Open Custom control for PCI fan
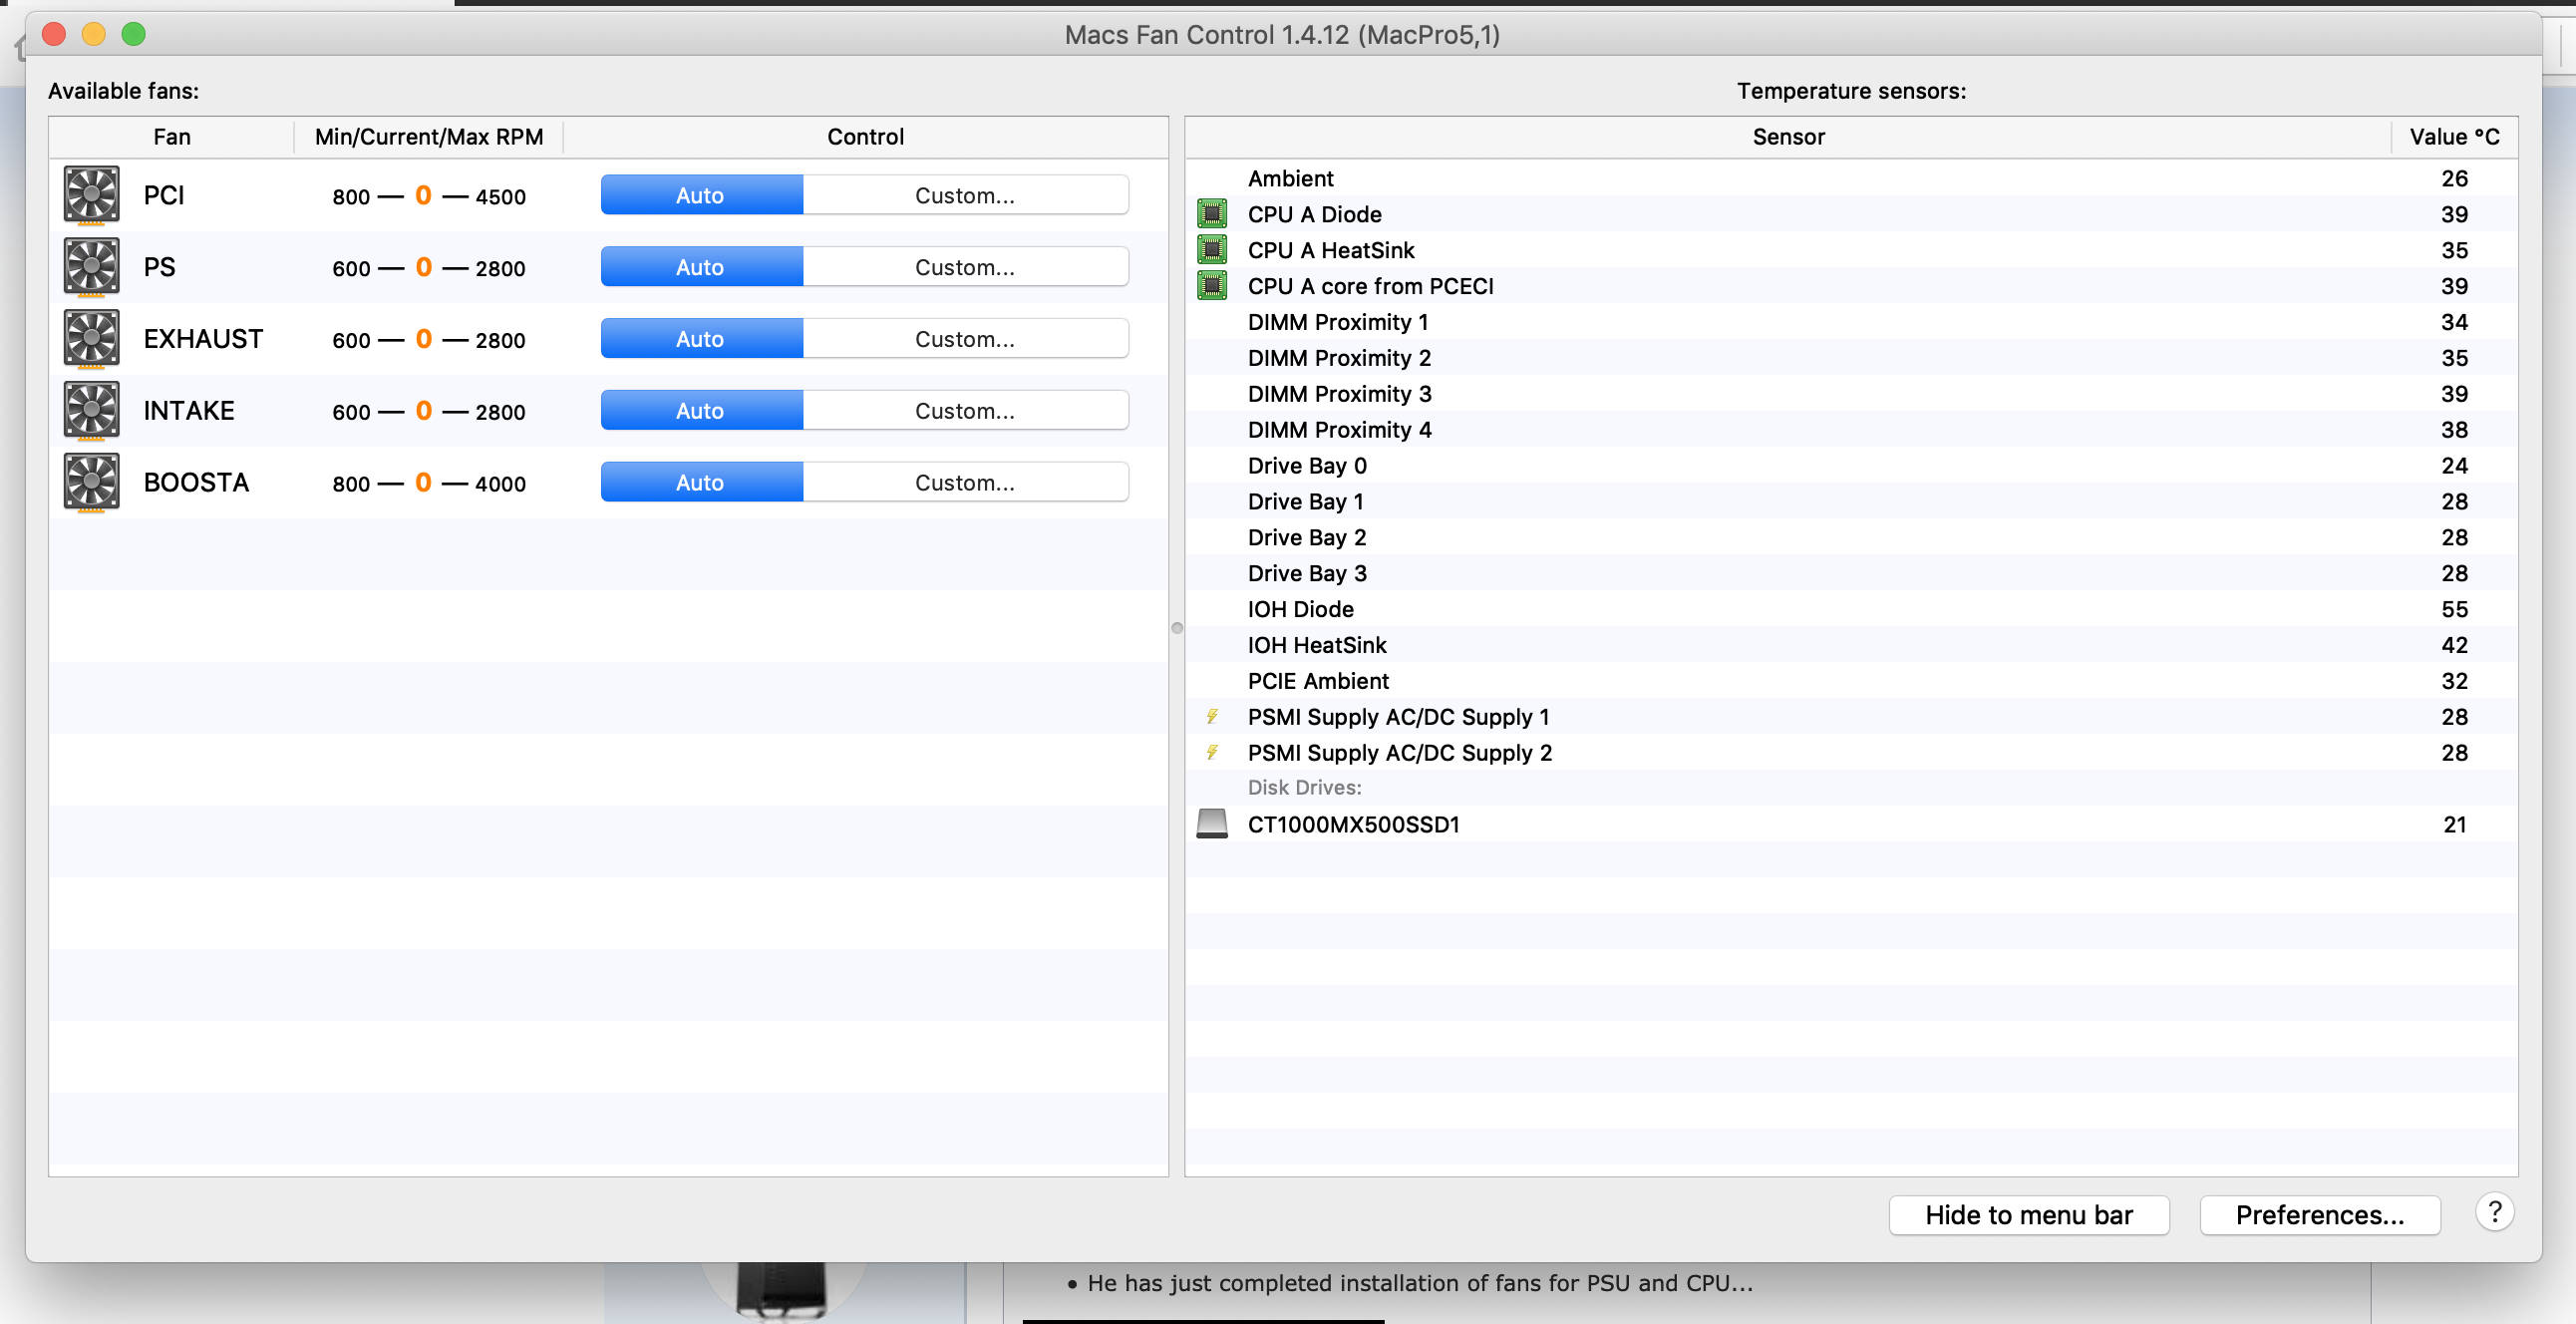The width and height of the screenshot is (2576, 1324). coord(965,195)
